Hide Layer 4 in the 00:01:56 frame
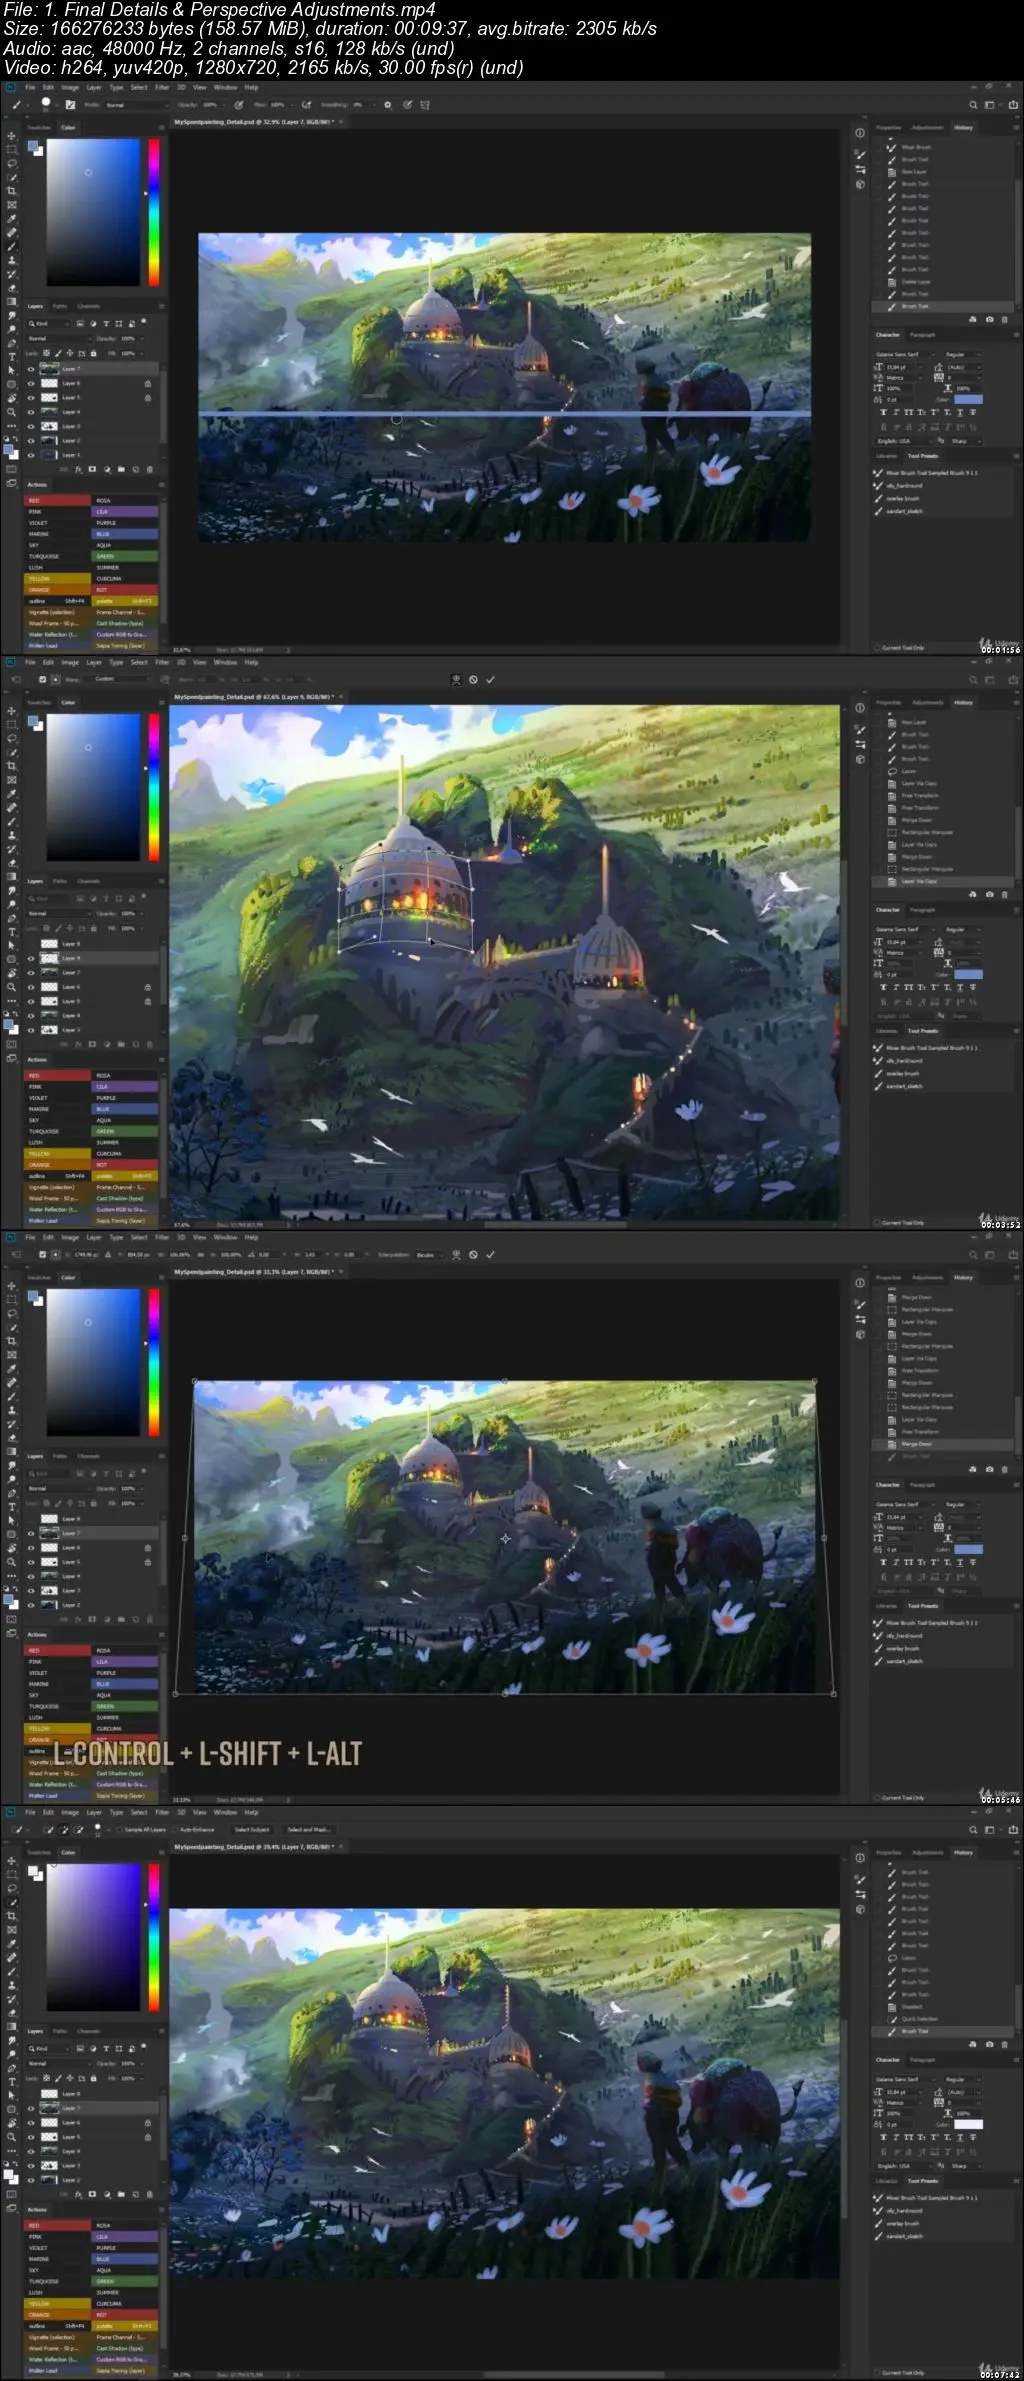 (31, 412)
